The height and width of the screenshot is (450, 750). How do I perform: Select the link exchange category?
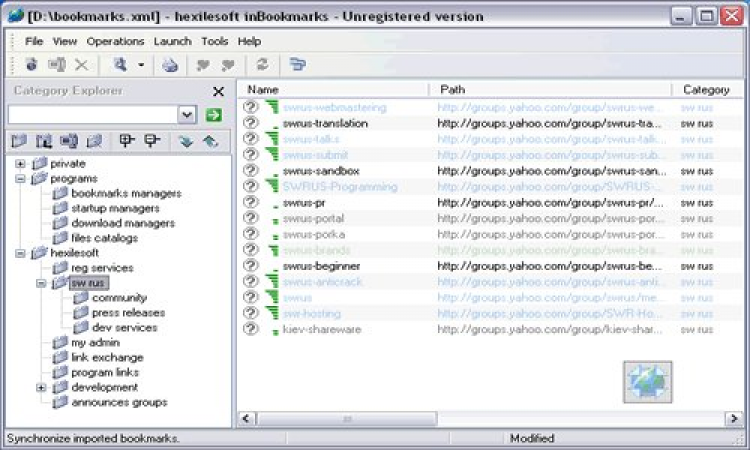point(107,358)
